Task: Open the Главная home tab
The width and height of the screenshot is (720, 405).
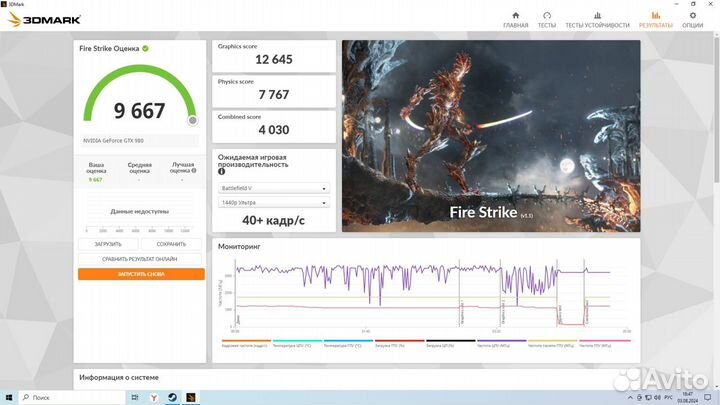Action: pos(515,19)
